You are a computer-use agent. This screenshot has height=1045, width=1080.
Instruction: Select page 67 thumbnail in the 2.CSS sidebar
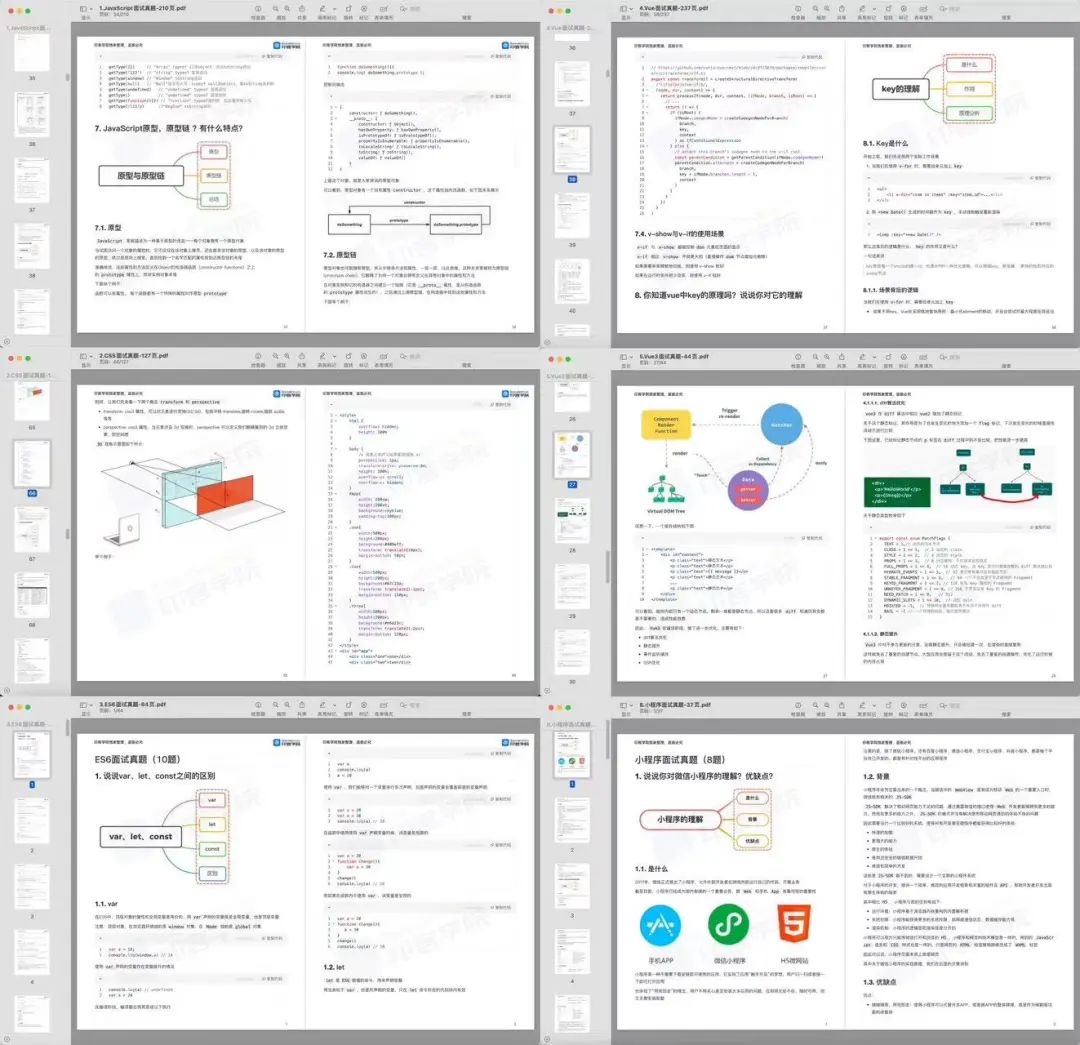32,530
